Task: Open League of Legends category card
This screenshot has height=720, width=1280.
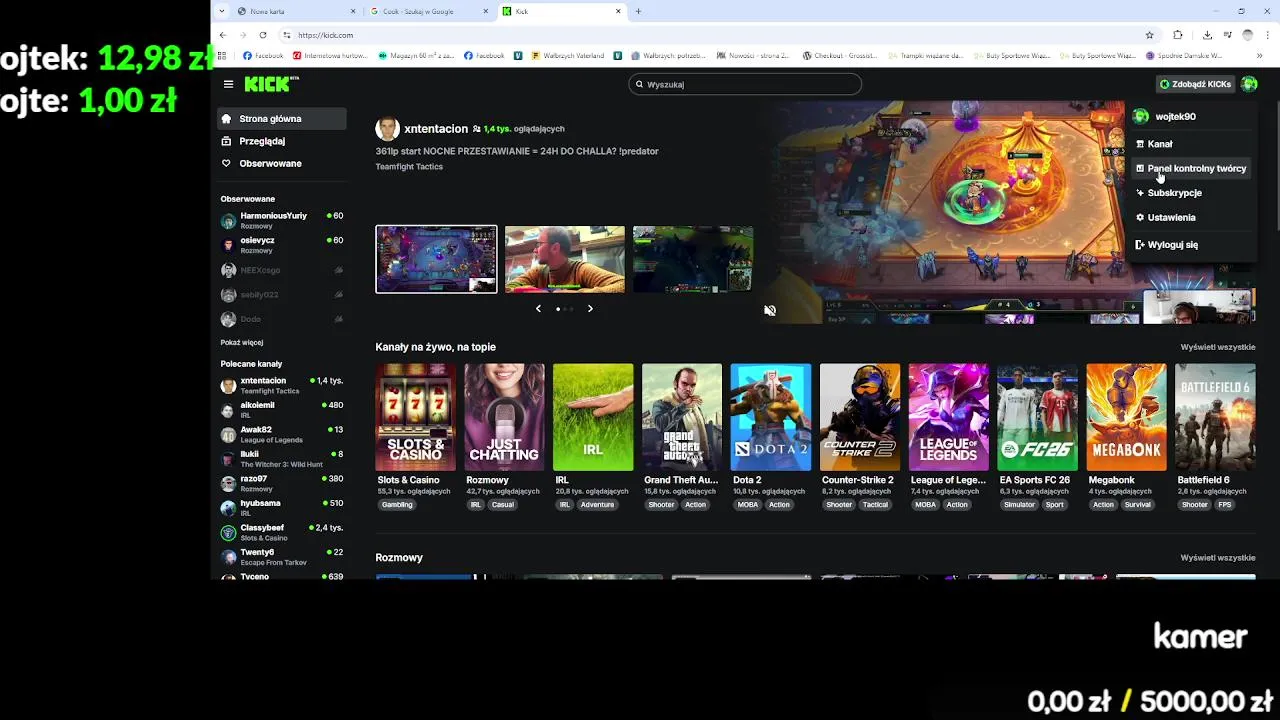Action: (949, 417)
